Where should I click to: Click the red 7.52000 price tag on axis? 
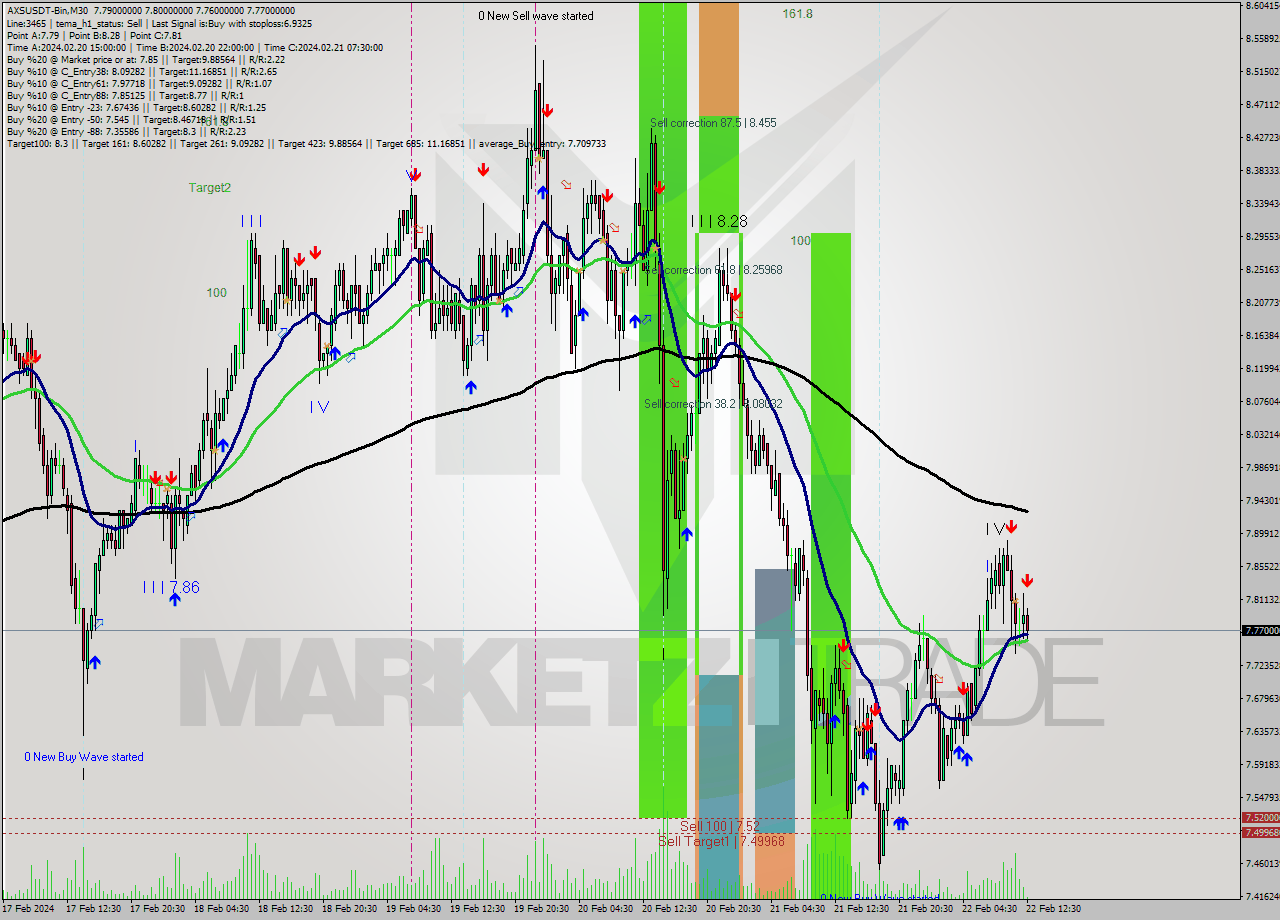coord(1260,817)
